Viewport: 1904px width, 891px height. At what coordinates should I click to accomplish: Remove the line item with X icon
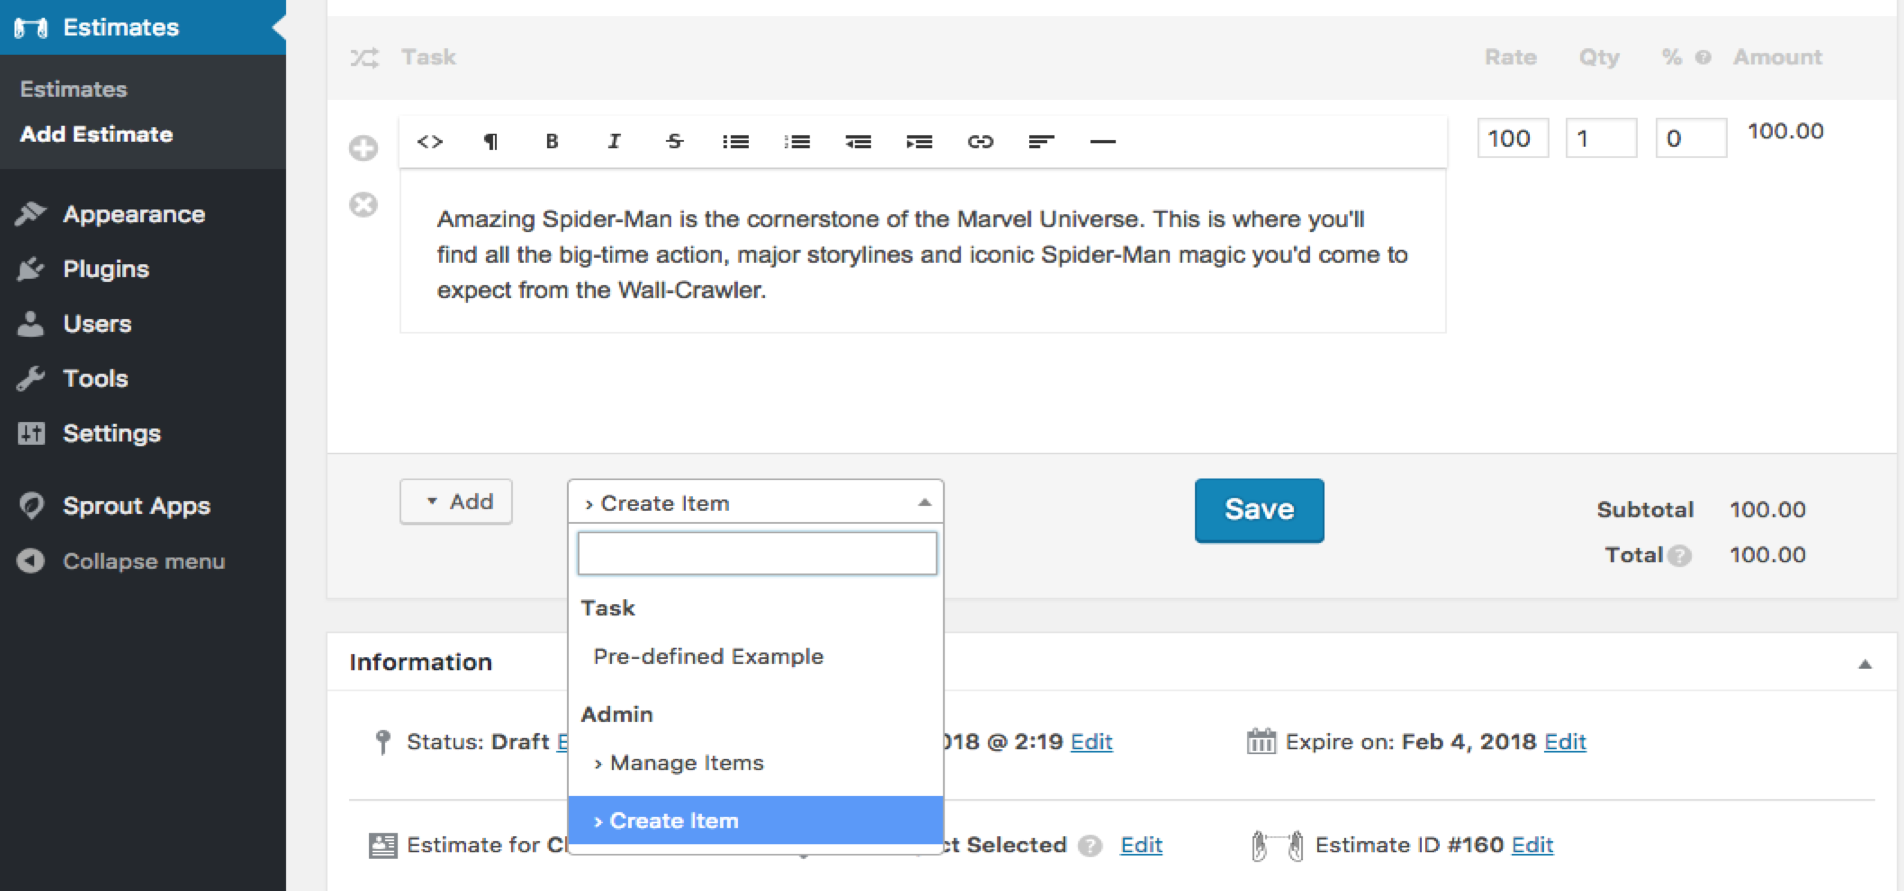coord(363,205)
